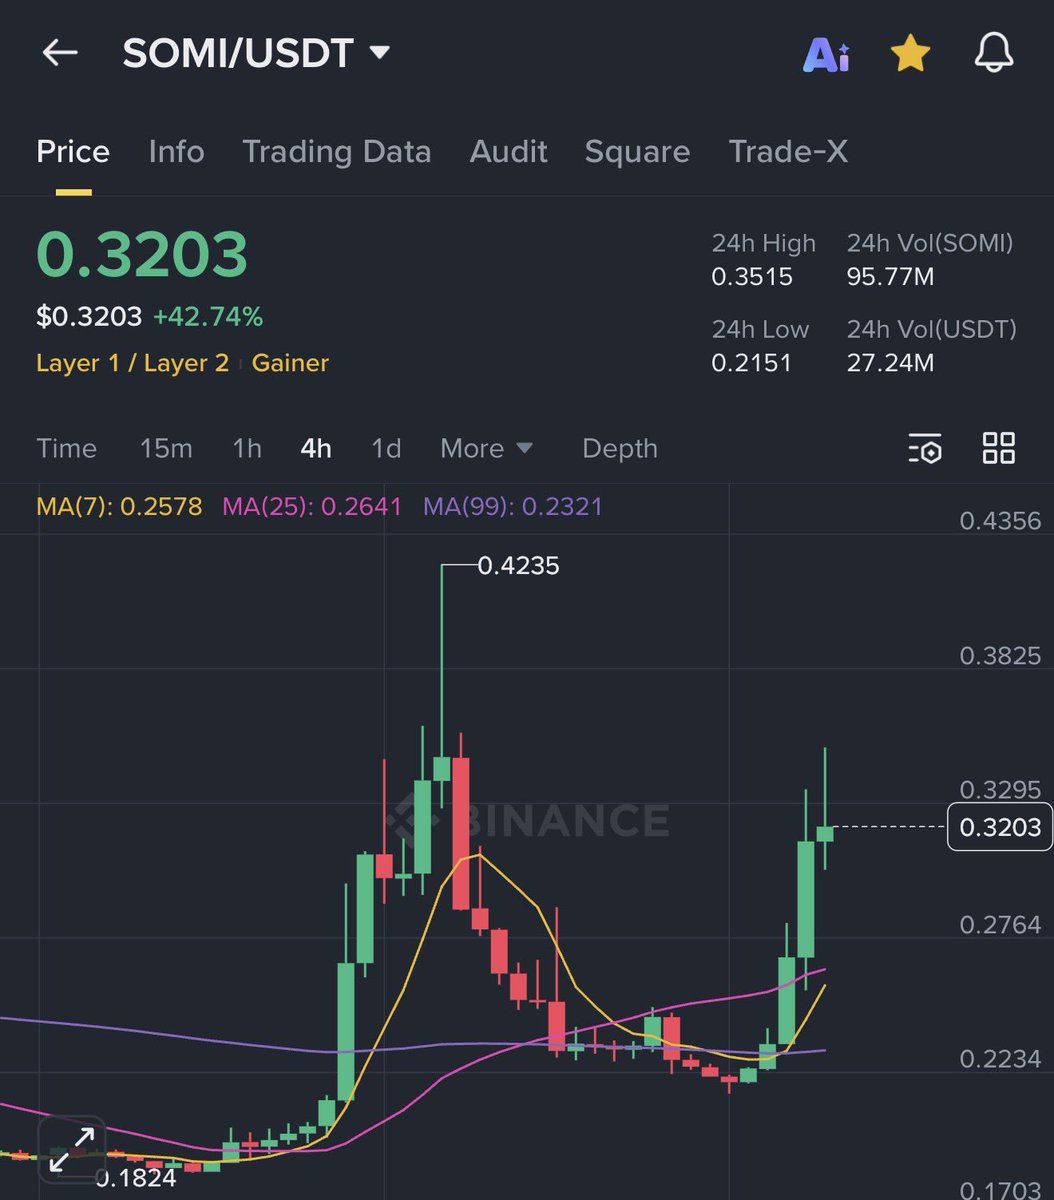
Task: Tap the 0.2234 price axis label
Action: (x=1000, y=1059)
